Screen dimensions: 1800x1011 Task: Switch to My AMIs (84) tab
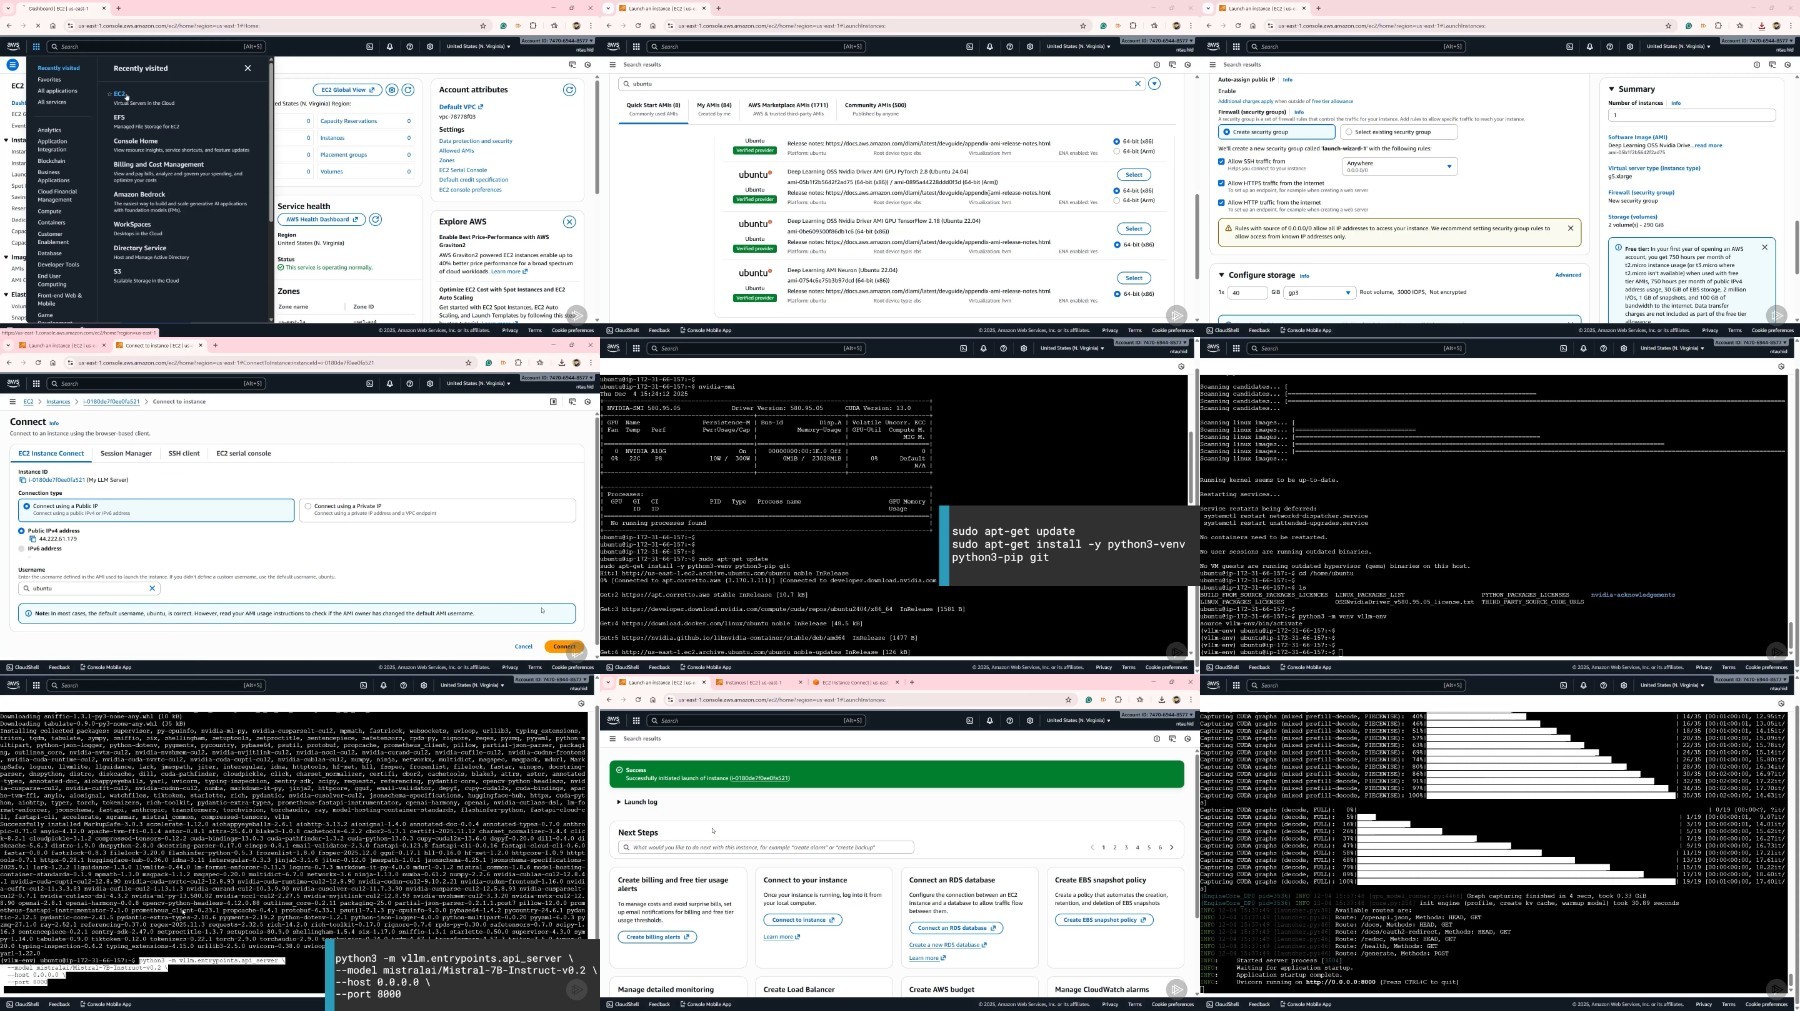click(x=714, y=107)
